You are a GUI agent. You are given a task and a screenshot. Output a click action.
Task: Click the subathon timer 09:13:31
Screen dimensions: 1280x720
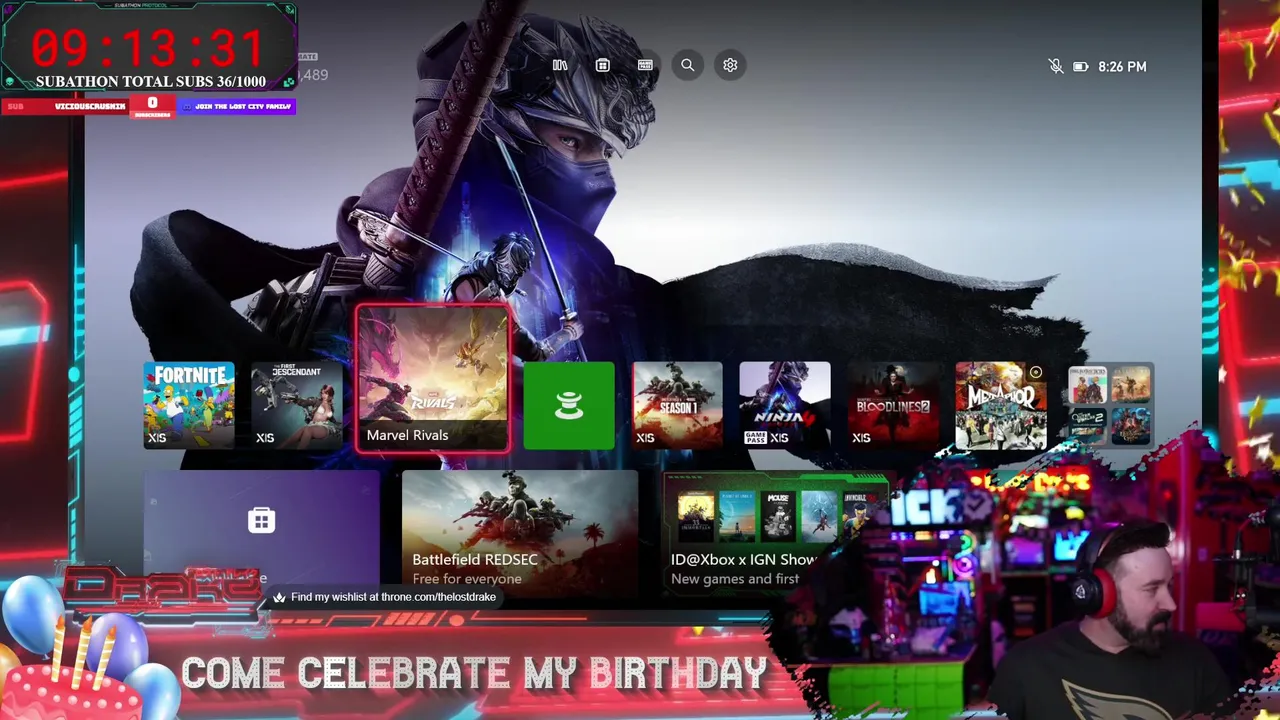point(148,48)
